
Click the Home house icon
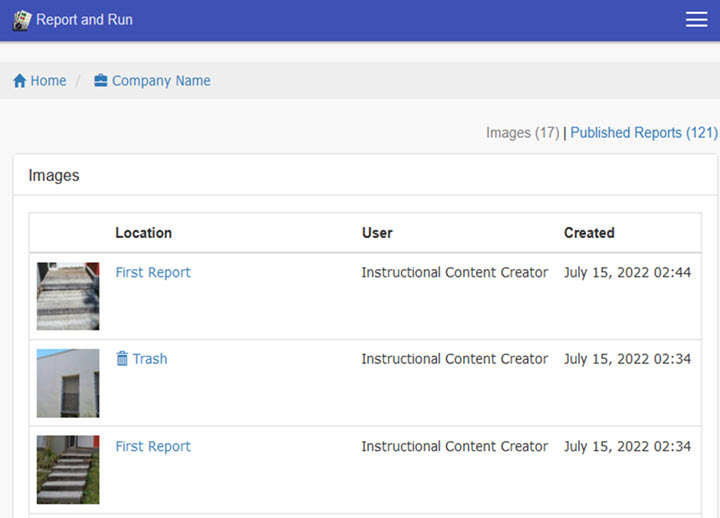click(19, 81)
